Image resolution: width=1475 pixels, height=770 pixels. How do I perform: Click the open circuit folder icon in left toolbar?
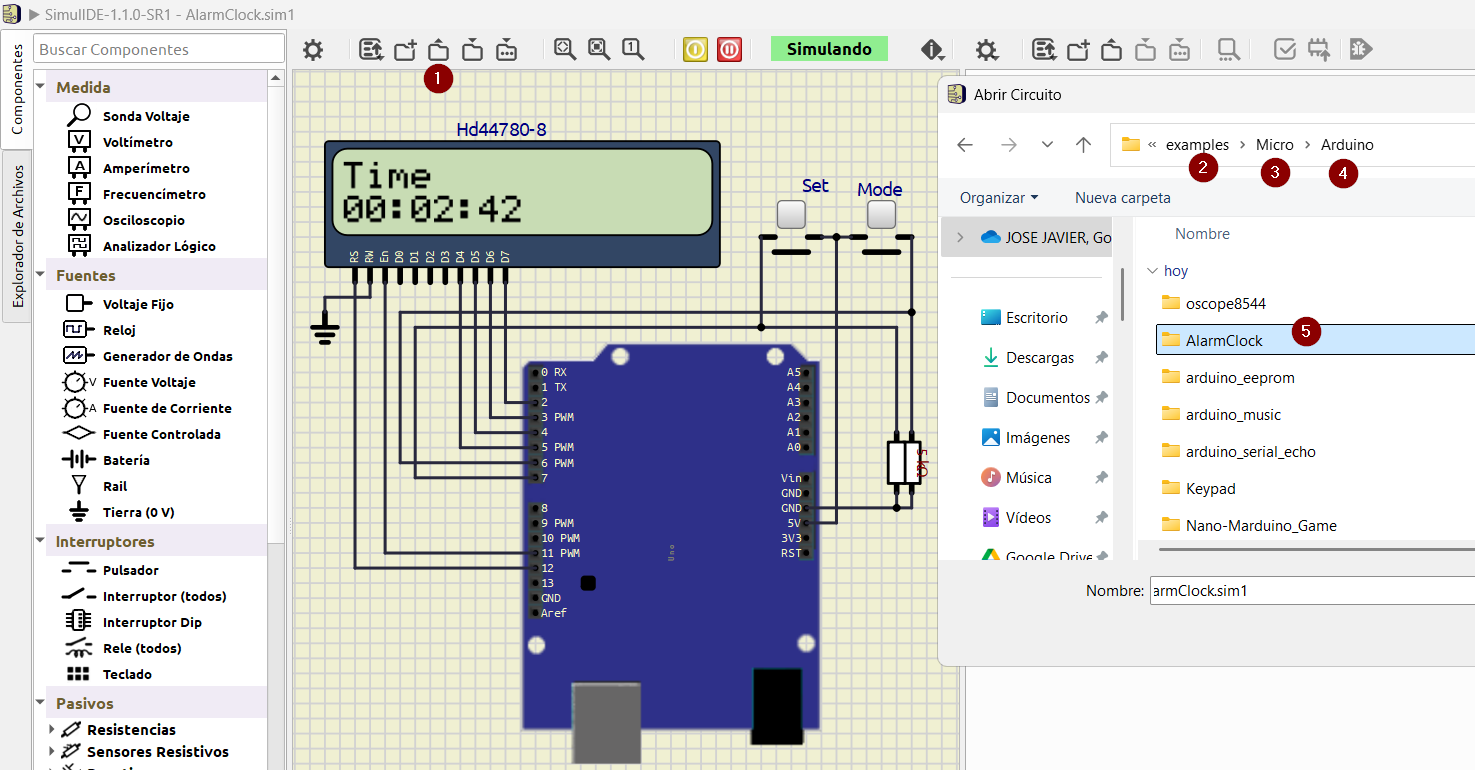(438, 49)
